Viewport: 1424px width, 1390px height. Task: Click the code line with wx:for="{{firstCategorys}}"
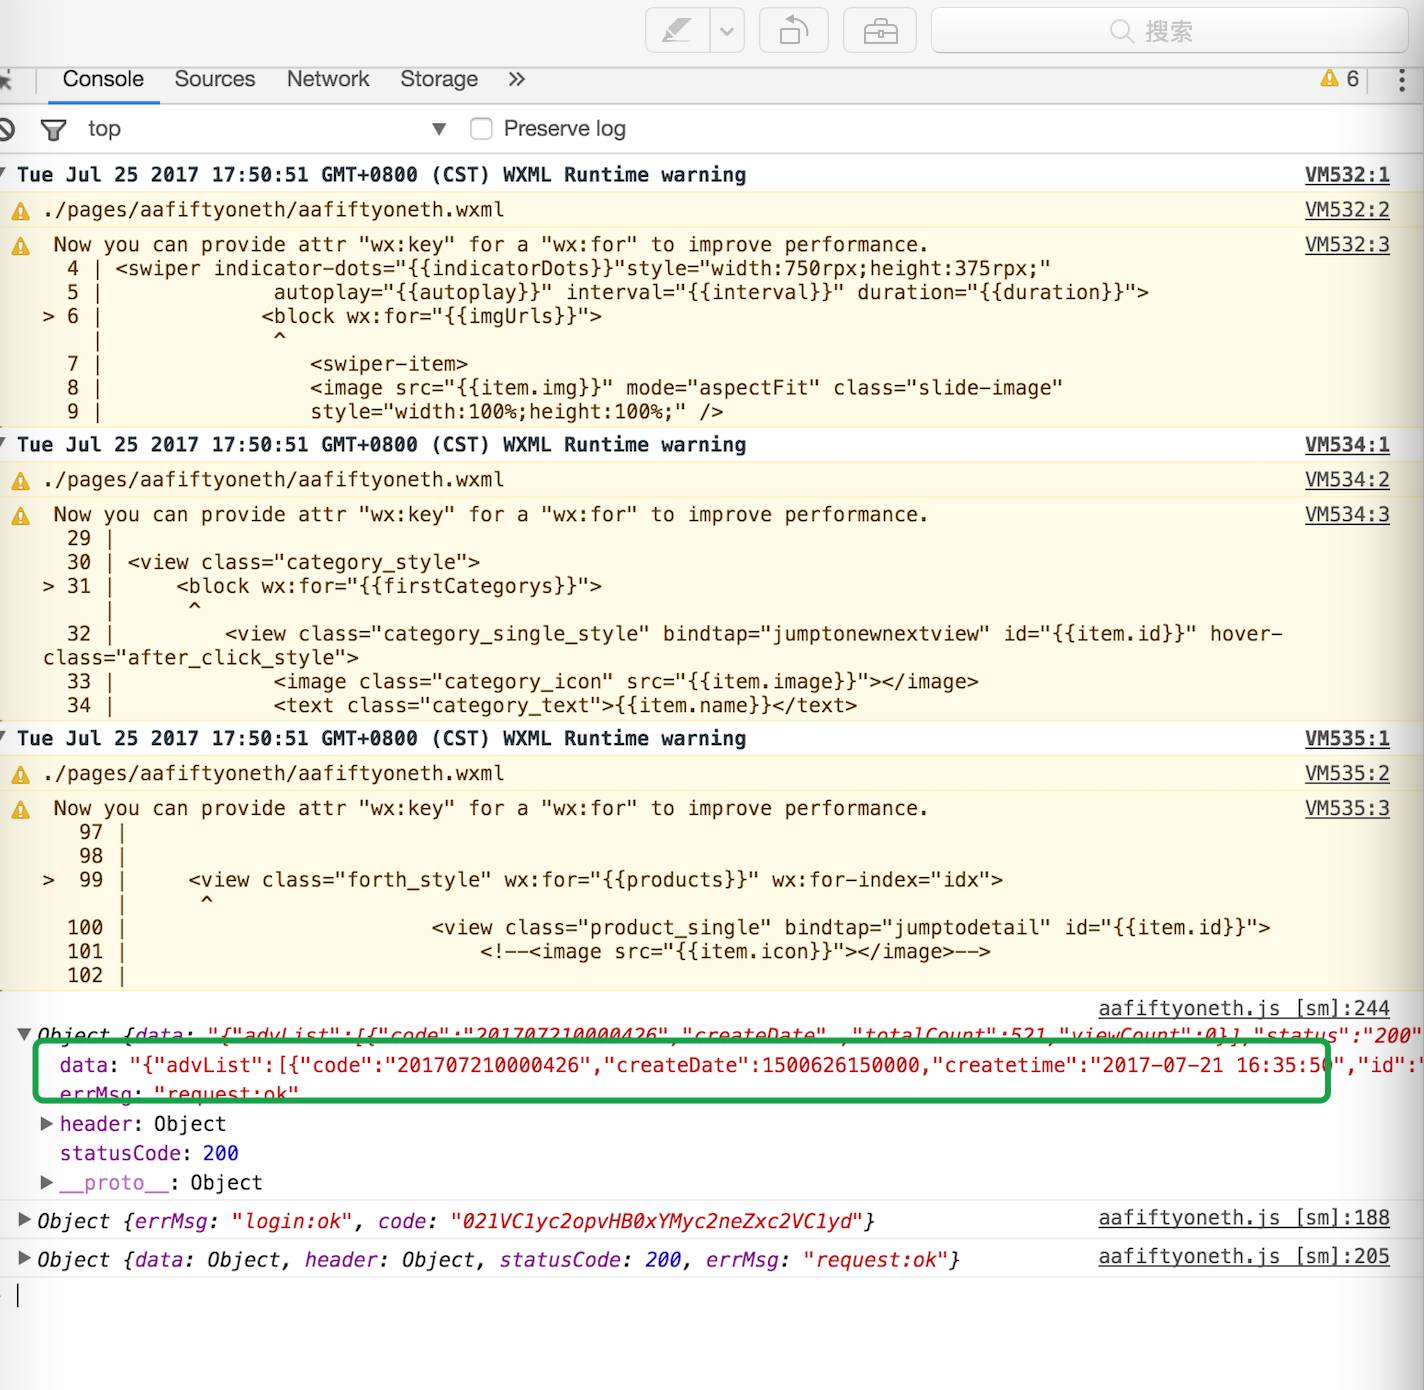coord(389,587)
